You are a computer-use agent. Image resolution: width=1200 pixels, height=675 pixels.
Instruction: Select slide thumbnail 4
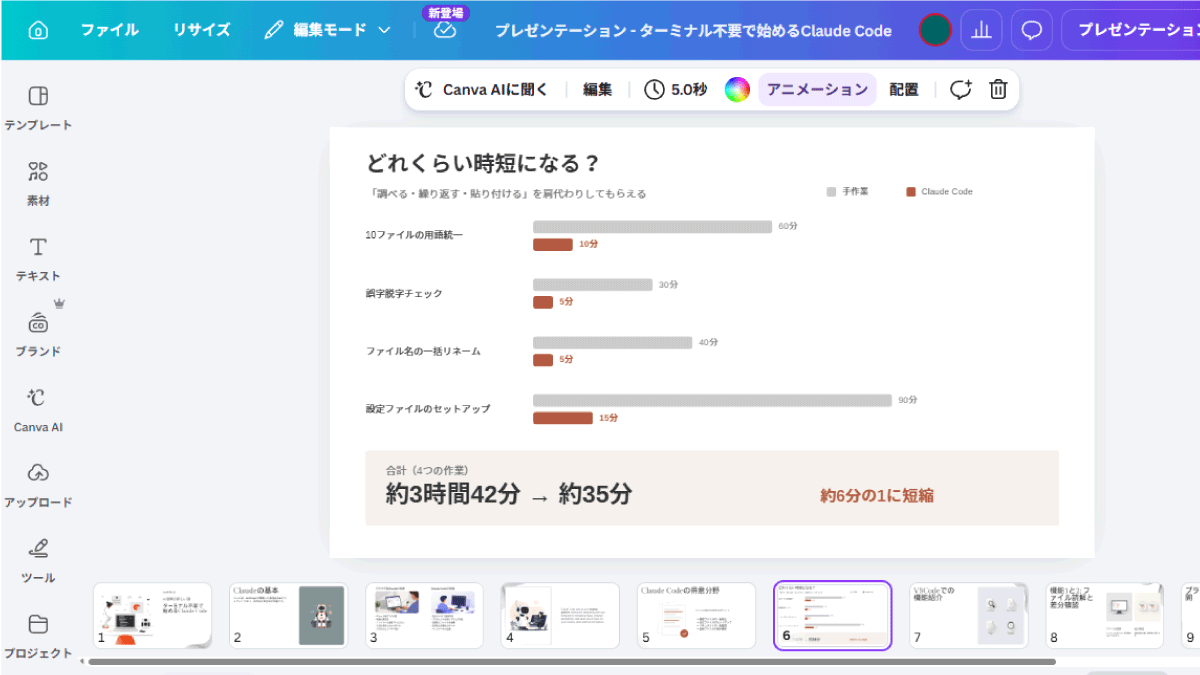click(x=560, y=616)
